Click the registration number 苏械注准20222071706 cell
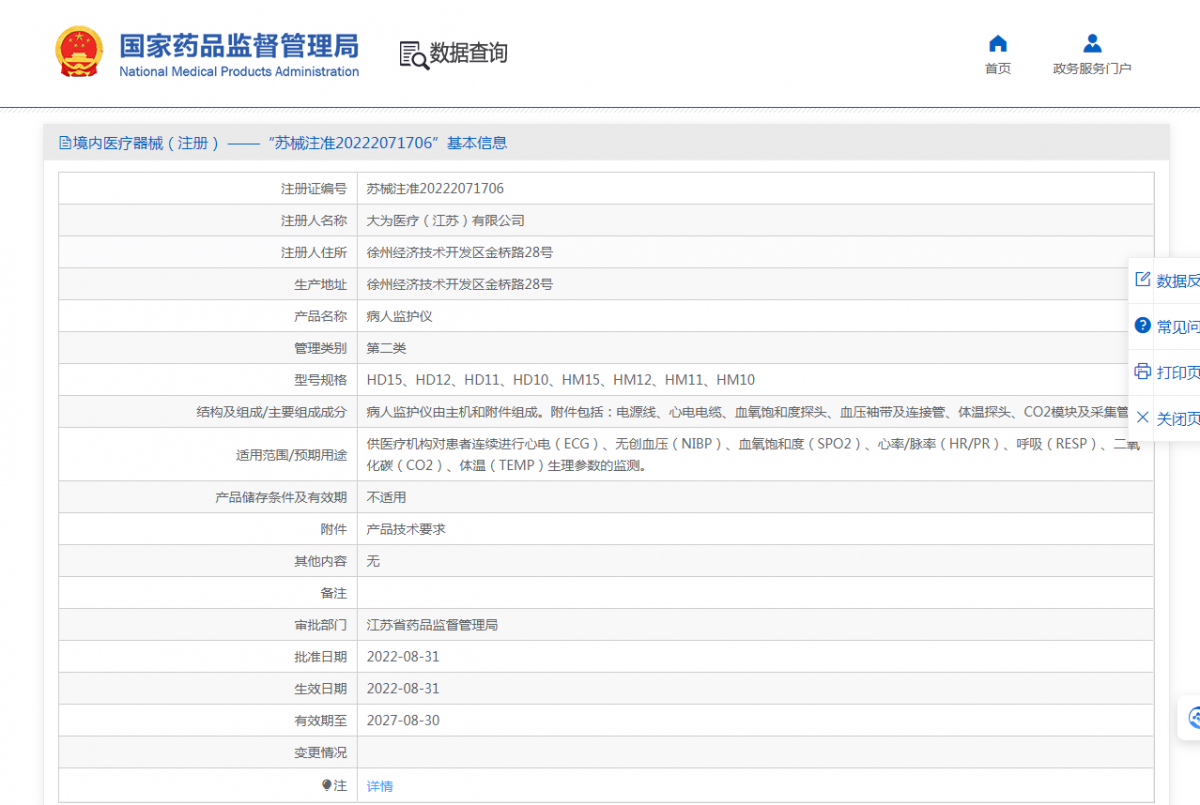 point(435,188)
